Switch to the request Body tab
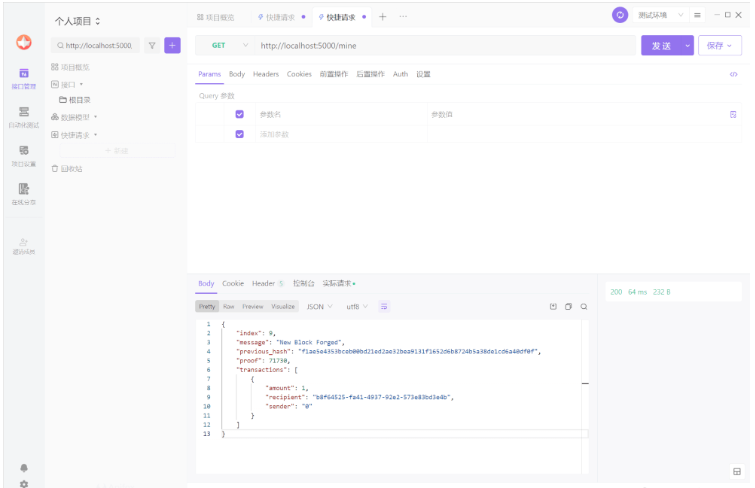The height and width of the screenshot is (488, 755). point(237,74)
